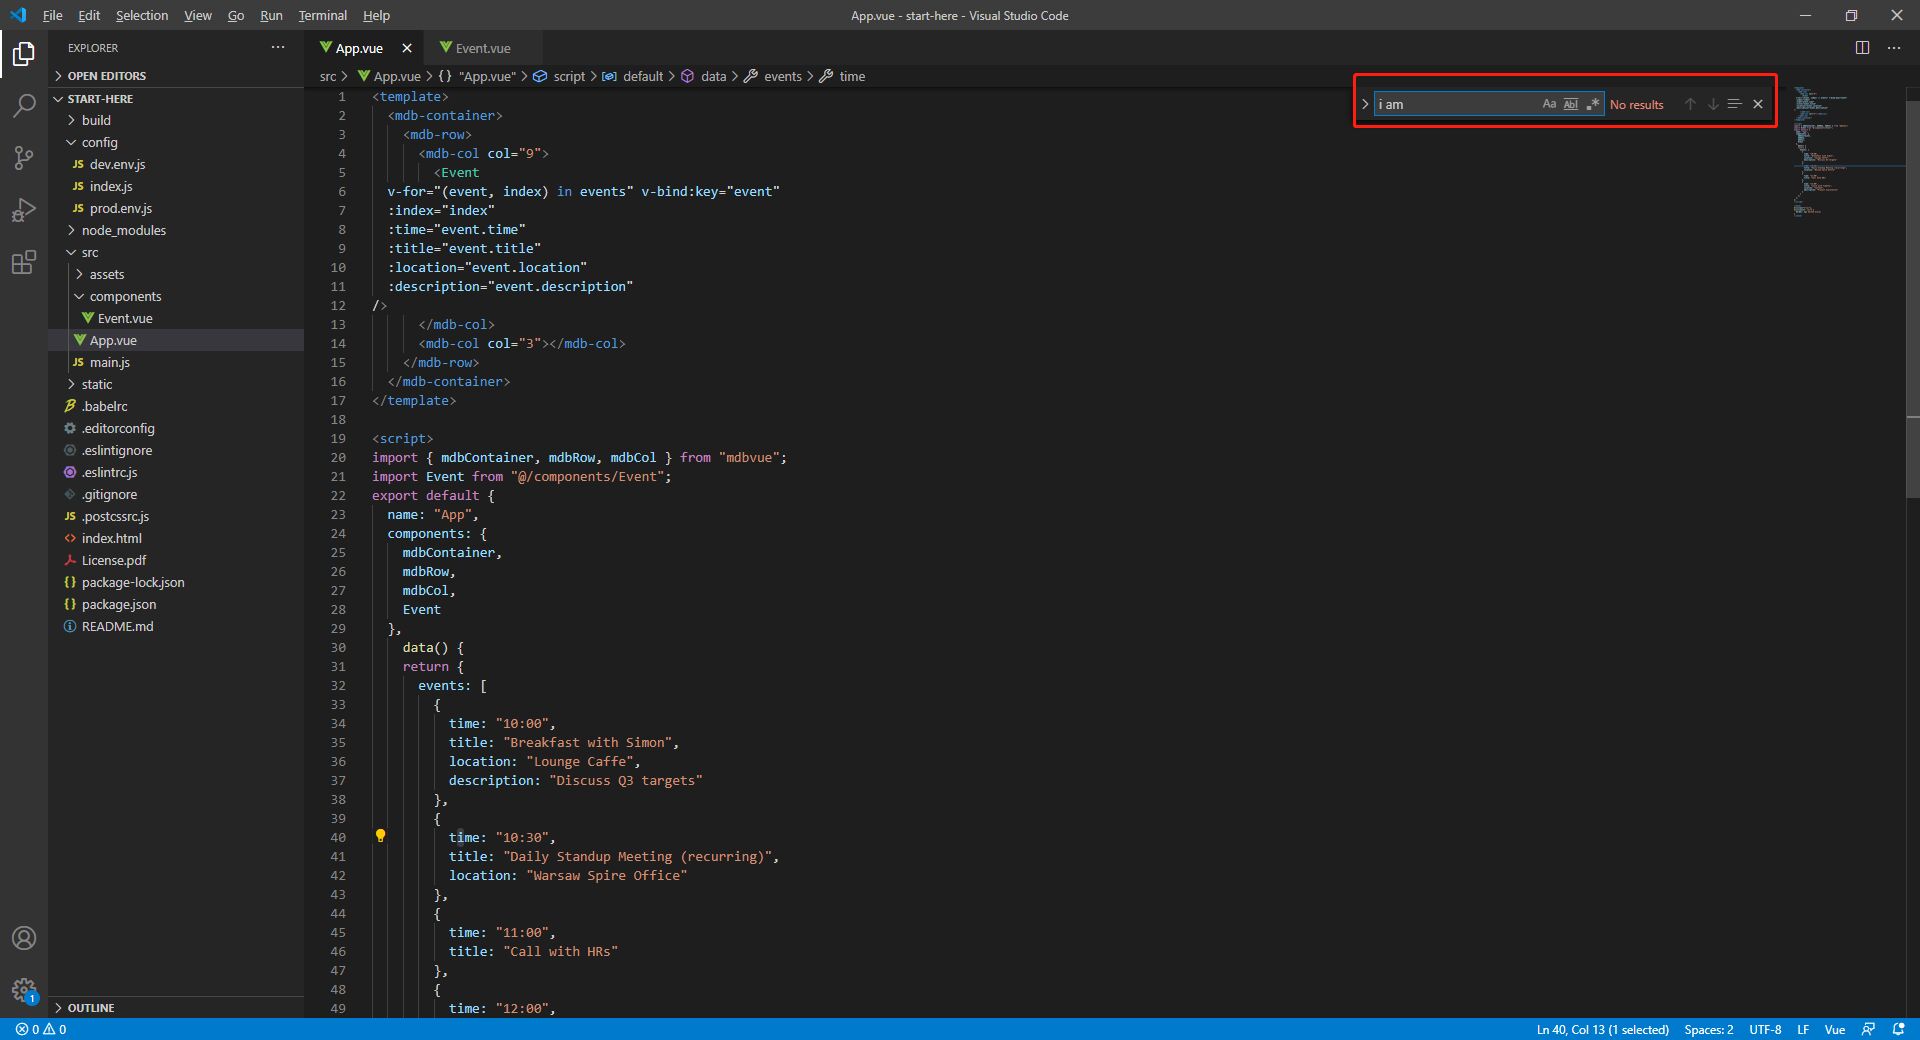Click 'Ln 40, Col 13' in status bar
Screen dimensions: 1920x1040
pyautogui.click(x=1602, y=1029)
